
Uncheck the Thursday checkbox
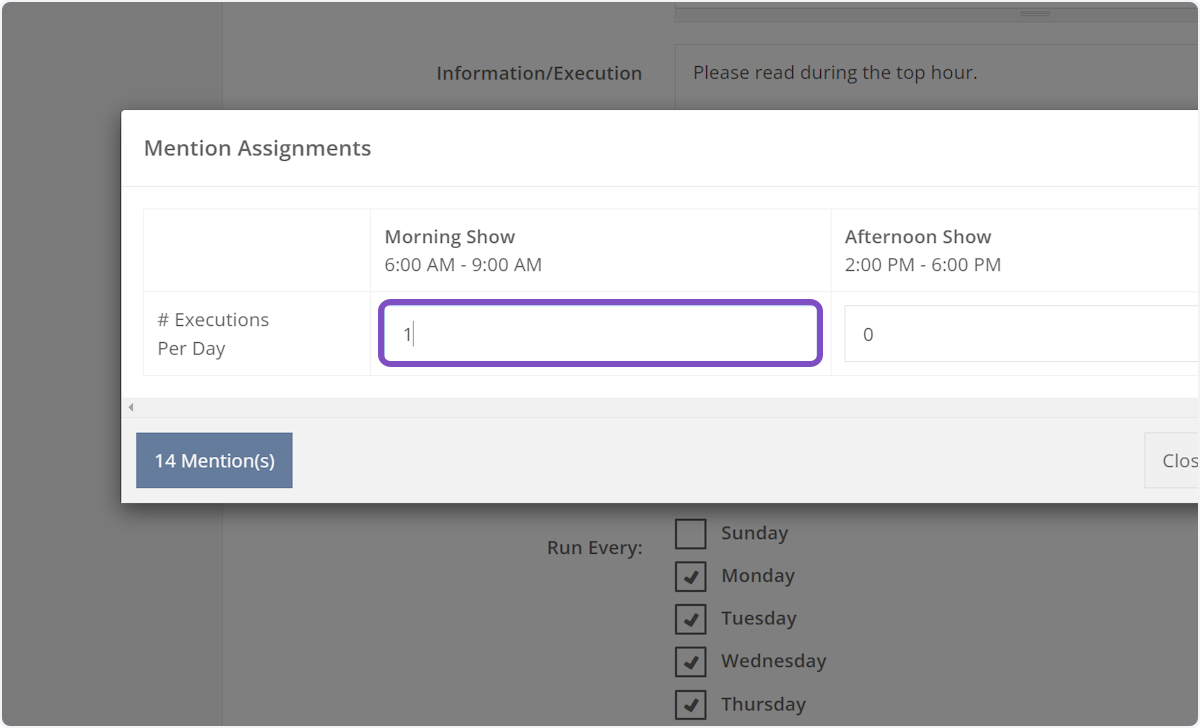pyautogui.click(x=691, y=704)
